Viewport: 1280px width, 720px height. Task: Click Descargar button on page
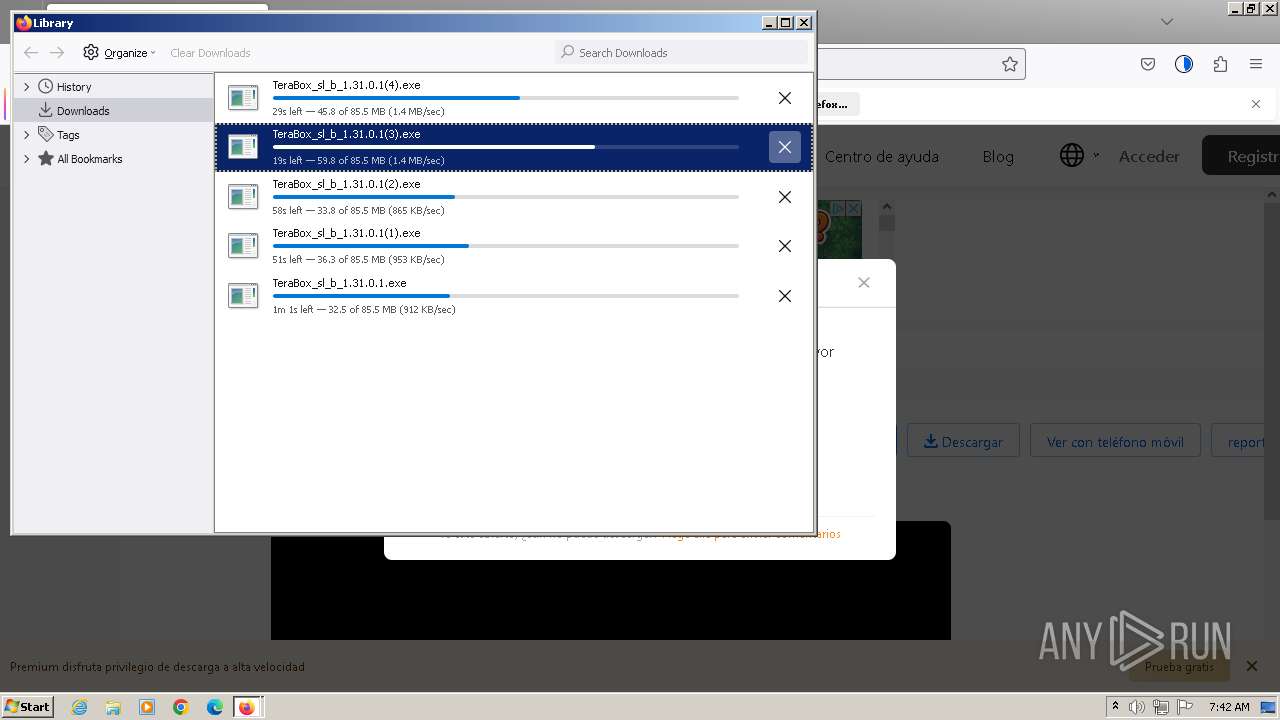click(x=963, y=441)
